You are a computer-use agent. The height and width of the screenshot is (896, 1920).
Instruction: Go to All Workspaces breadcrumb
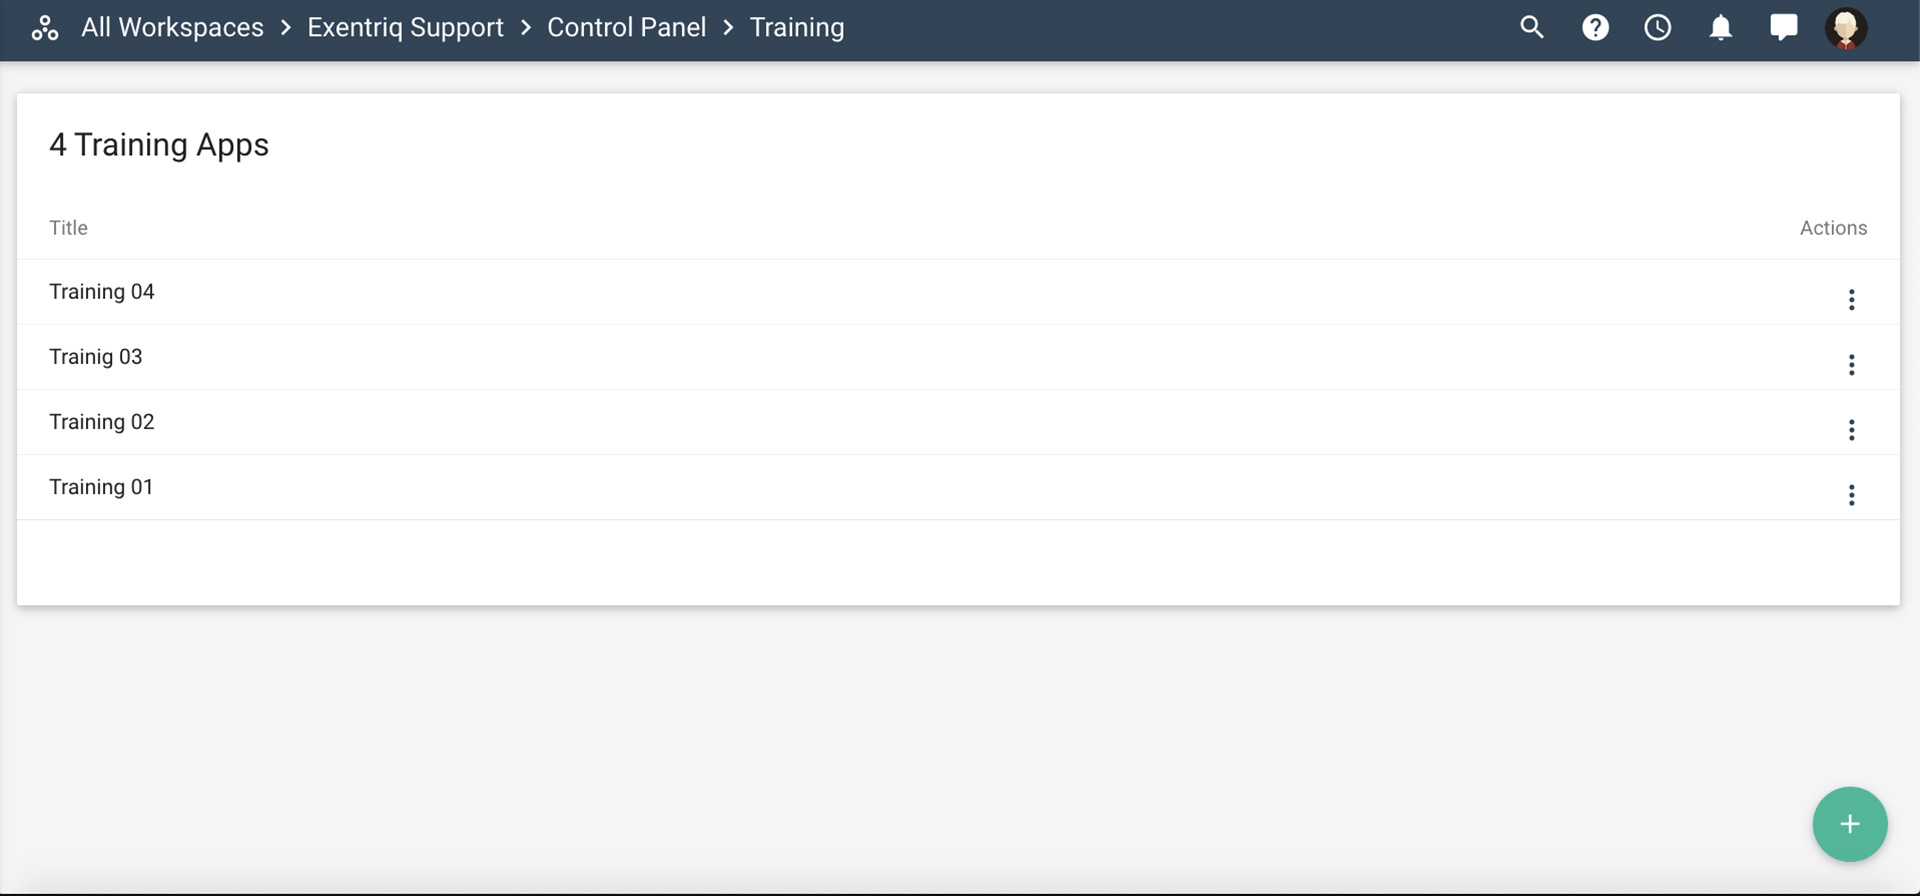point(172,28)
